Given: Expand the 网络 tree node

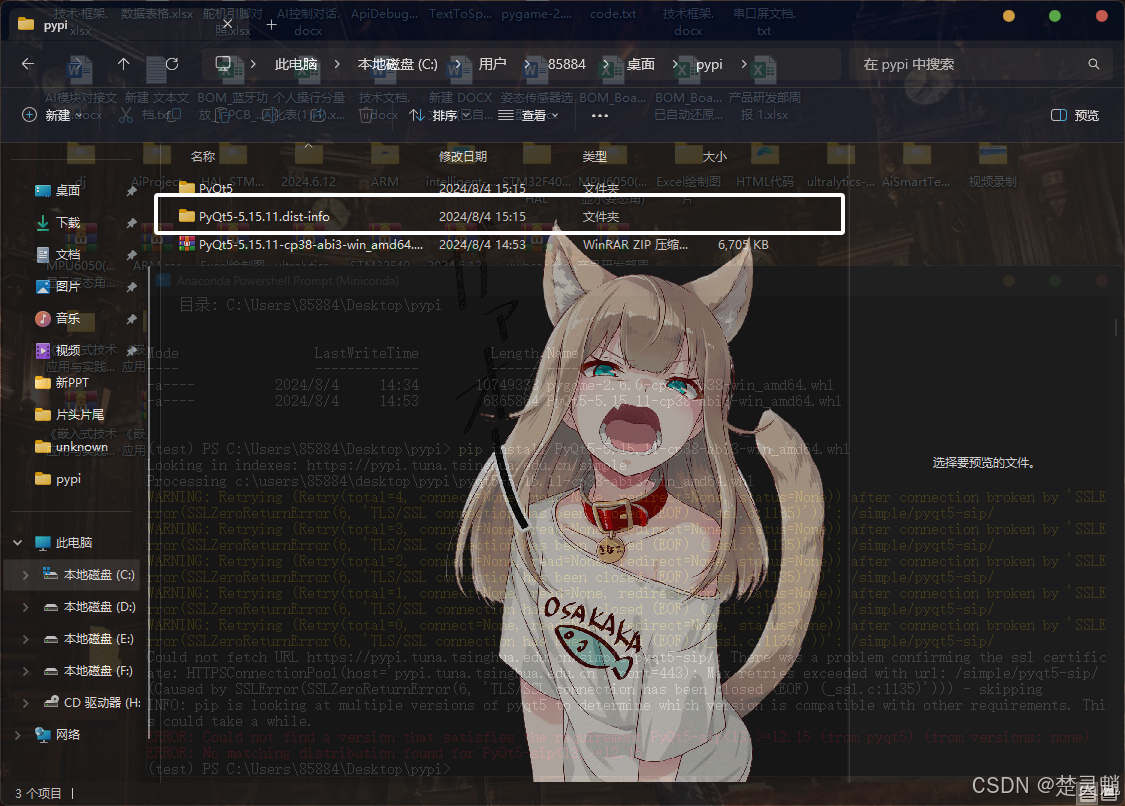Looking at the screenshot, I should point(17,734).
